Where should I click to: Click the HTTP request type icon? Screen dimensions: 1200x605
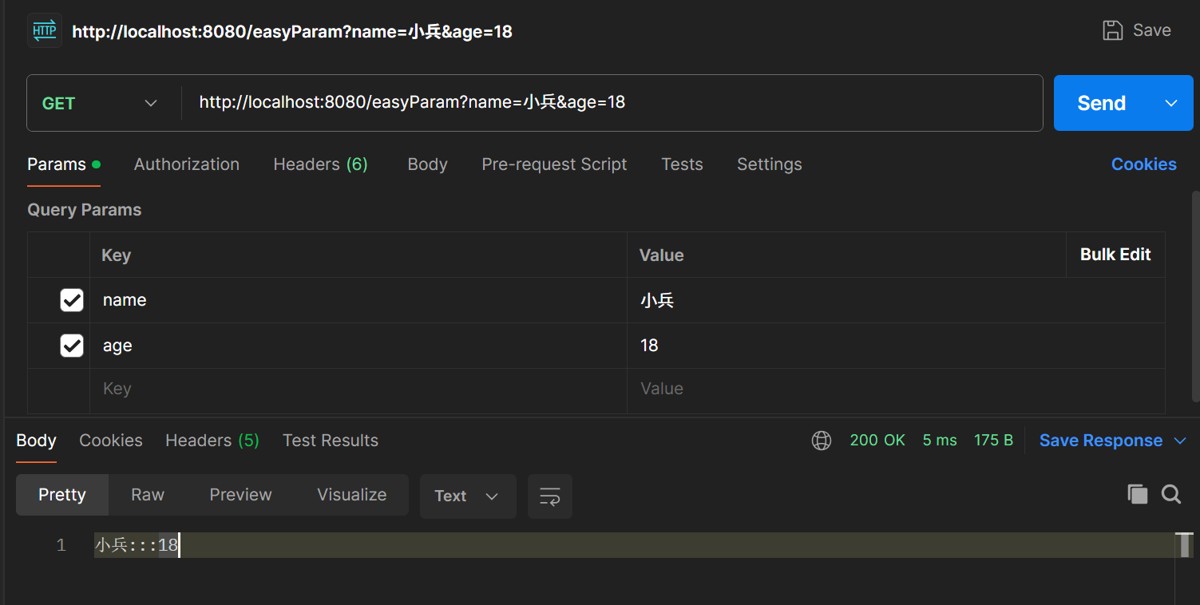click(x=44, y=30)
